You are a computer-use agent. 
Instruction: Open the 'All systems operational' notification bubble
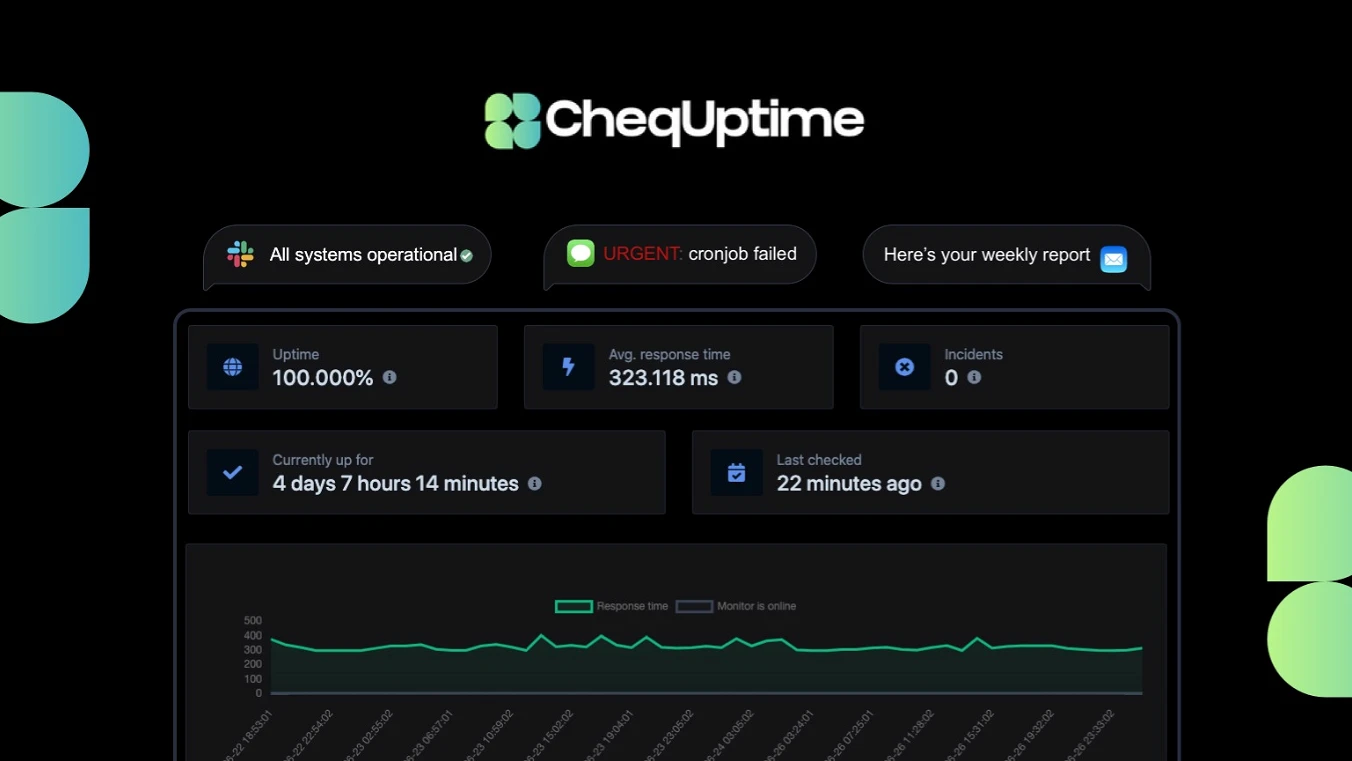click(347, 255)
